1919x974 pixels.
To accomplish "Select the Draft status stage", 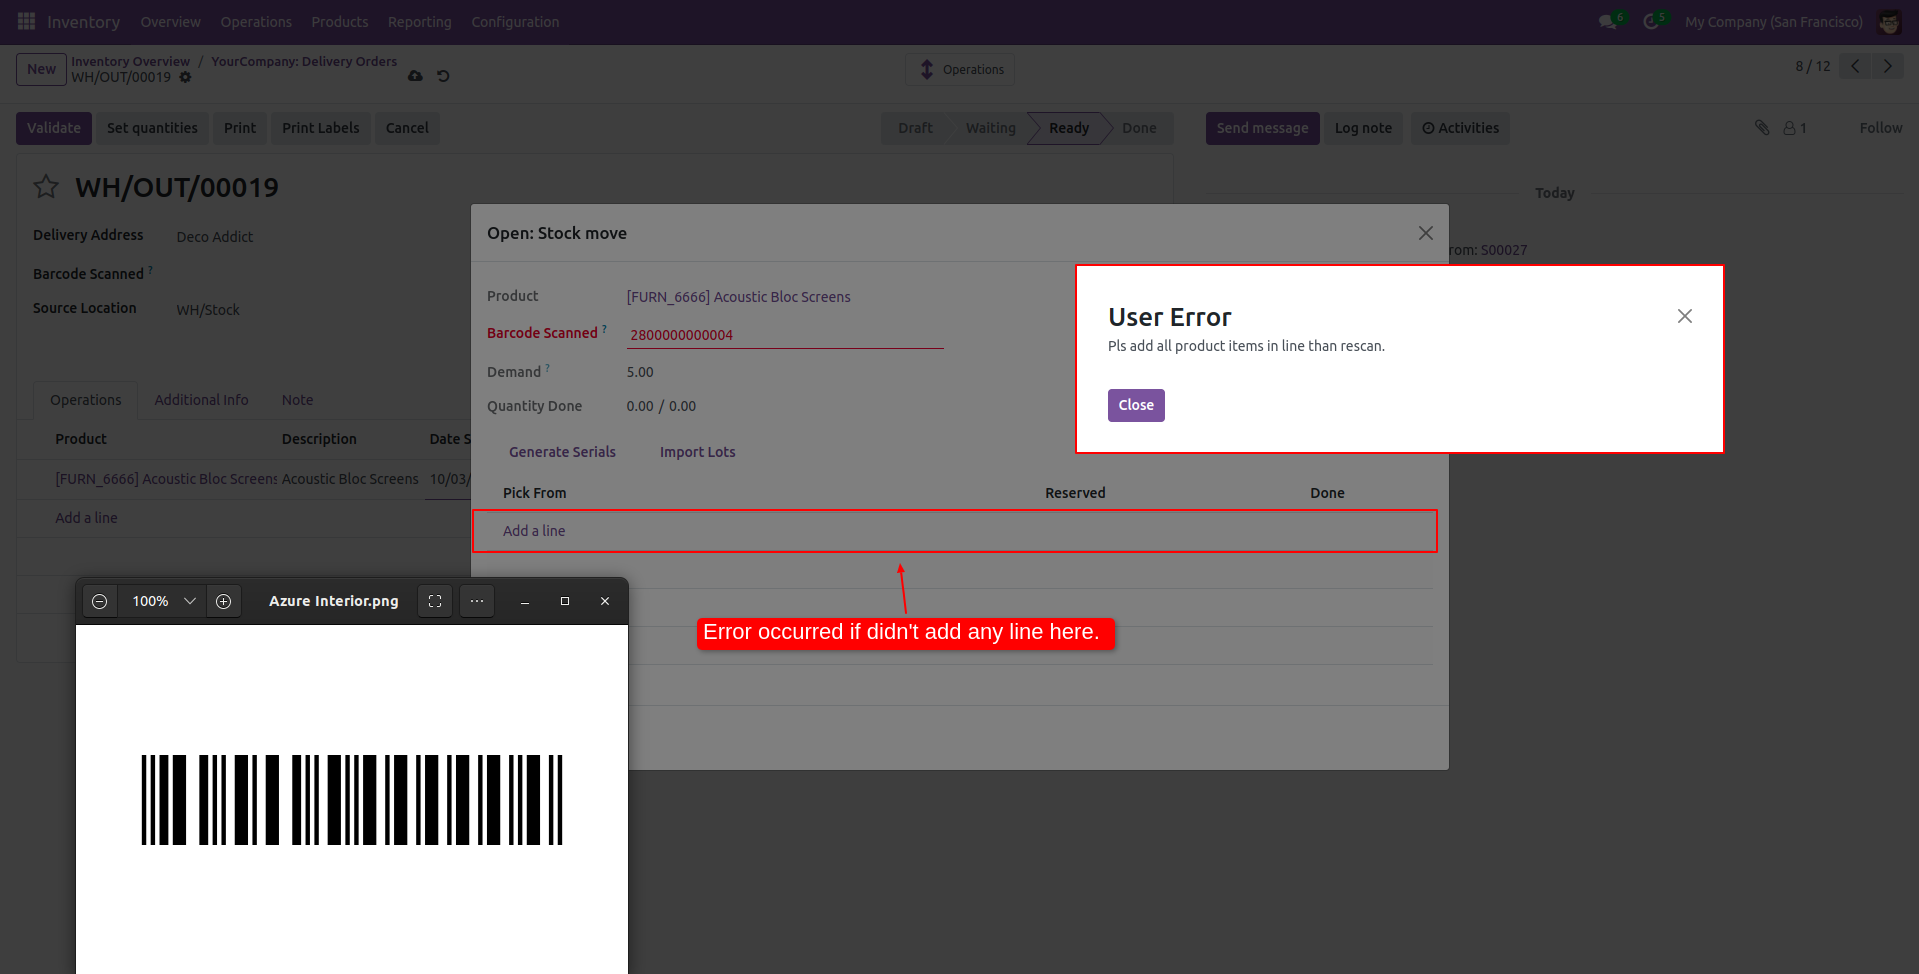I will pos(914,128).
